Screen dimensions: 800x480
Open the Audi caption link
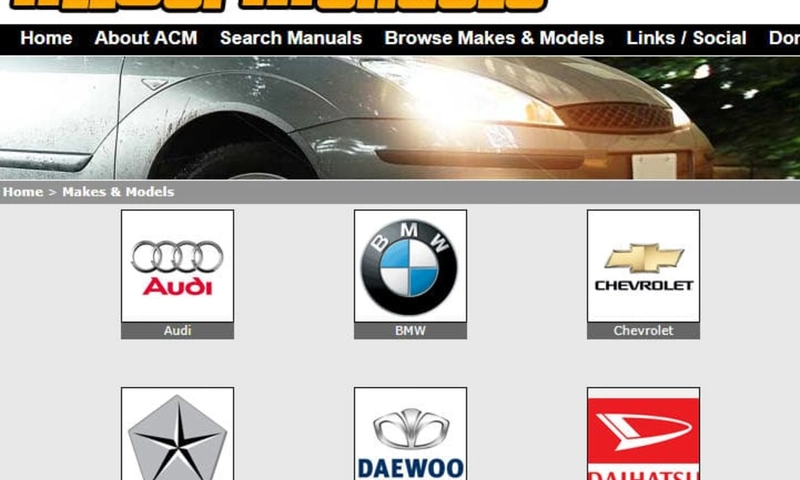178,331
